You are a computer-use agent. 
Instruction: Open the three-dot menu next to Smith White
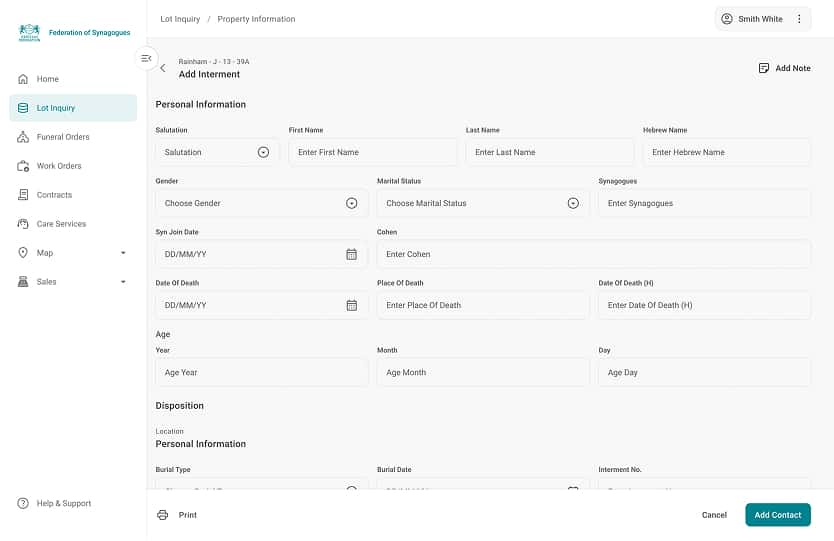tap(799, 19)
